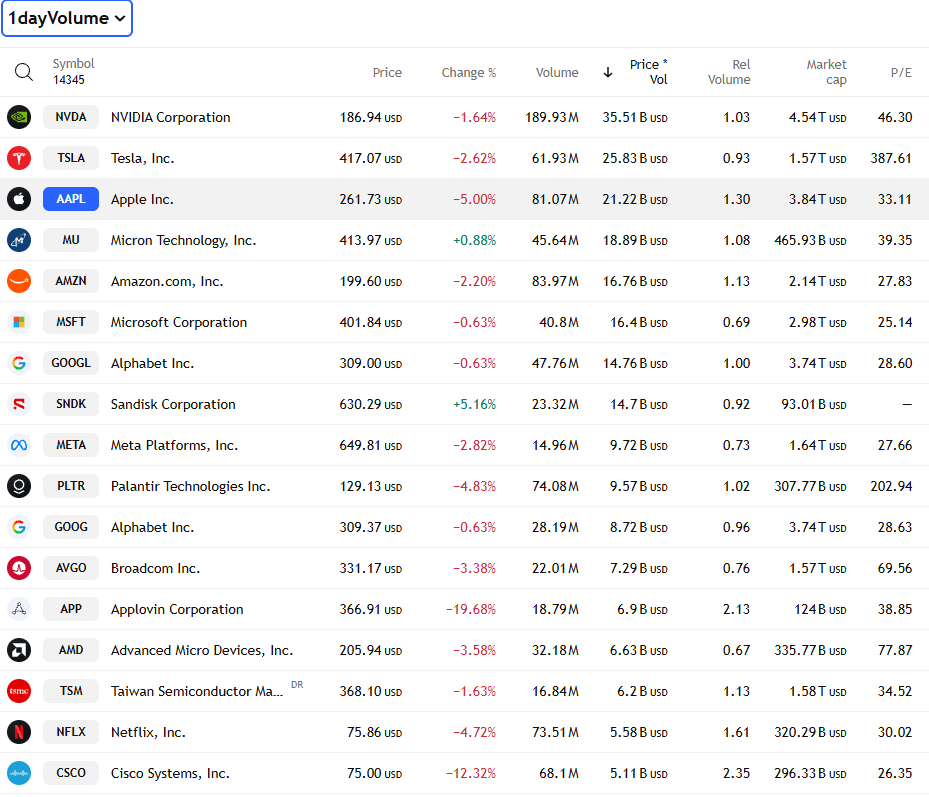929x797 pixels.
Task: Sort by the Market cap column header
Action: coord(827,72)
